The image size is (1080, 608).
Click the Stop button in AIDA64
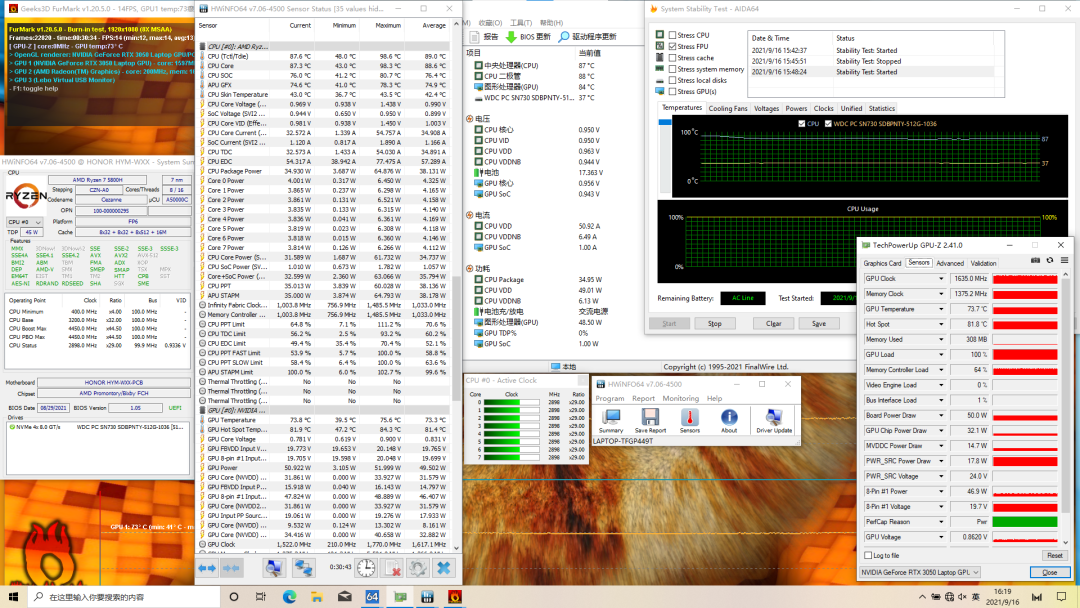click(x=714, y=323)
